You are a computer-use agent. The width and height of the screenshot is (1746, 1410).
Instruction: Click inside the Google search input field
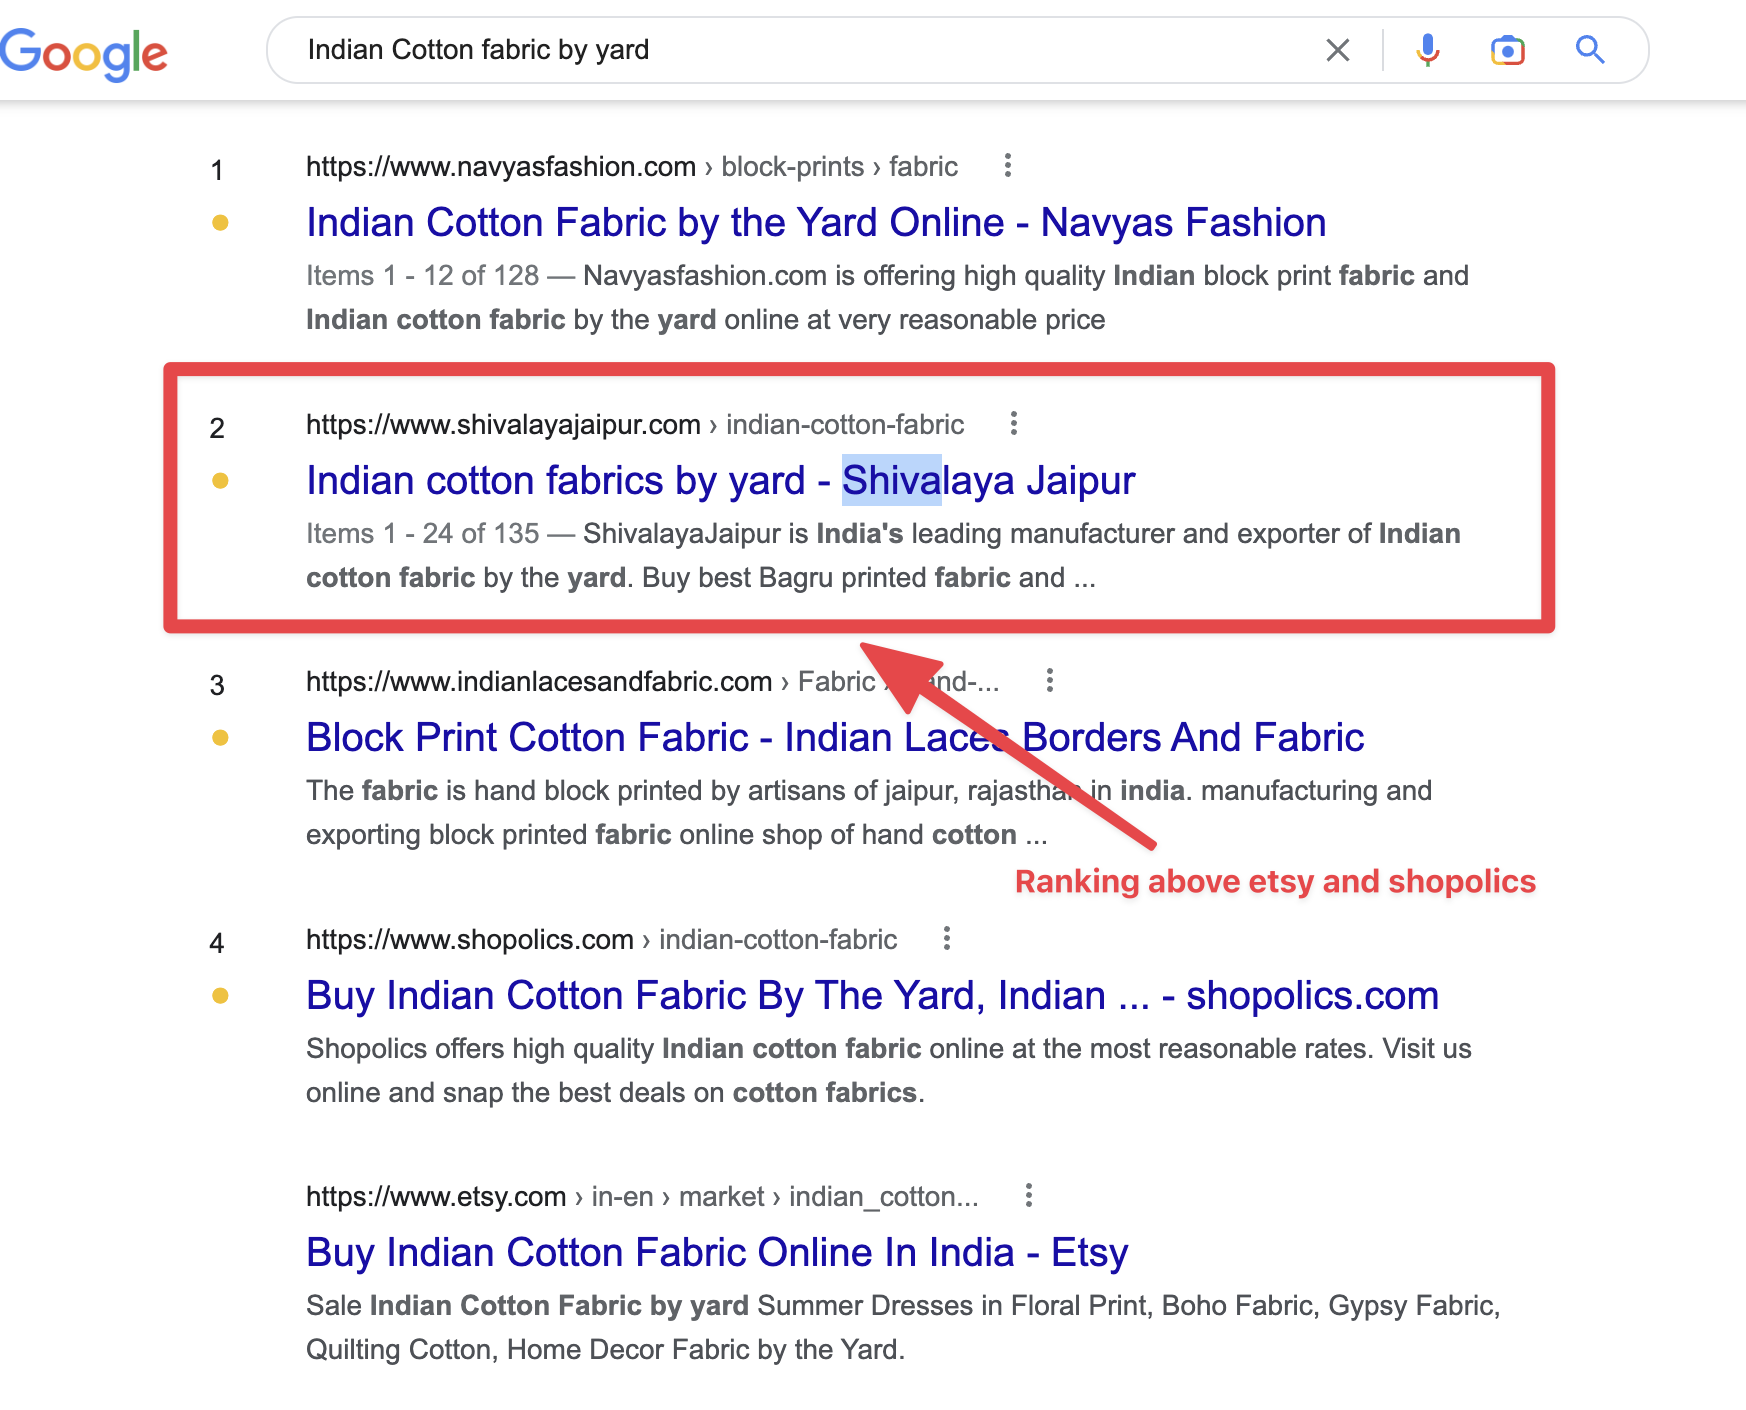point(800,50)
